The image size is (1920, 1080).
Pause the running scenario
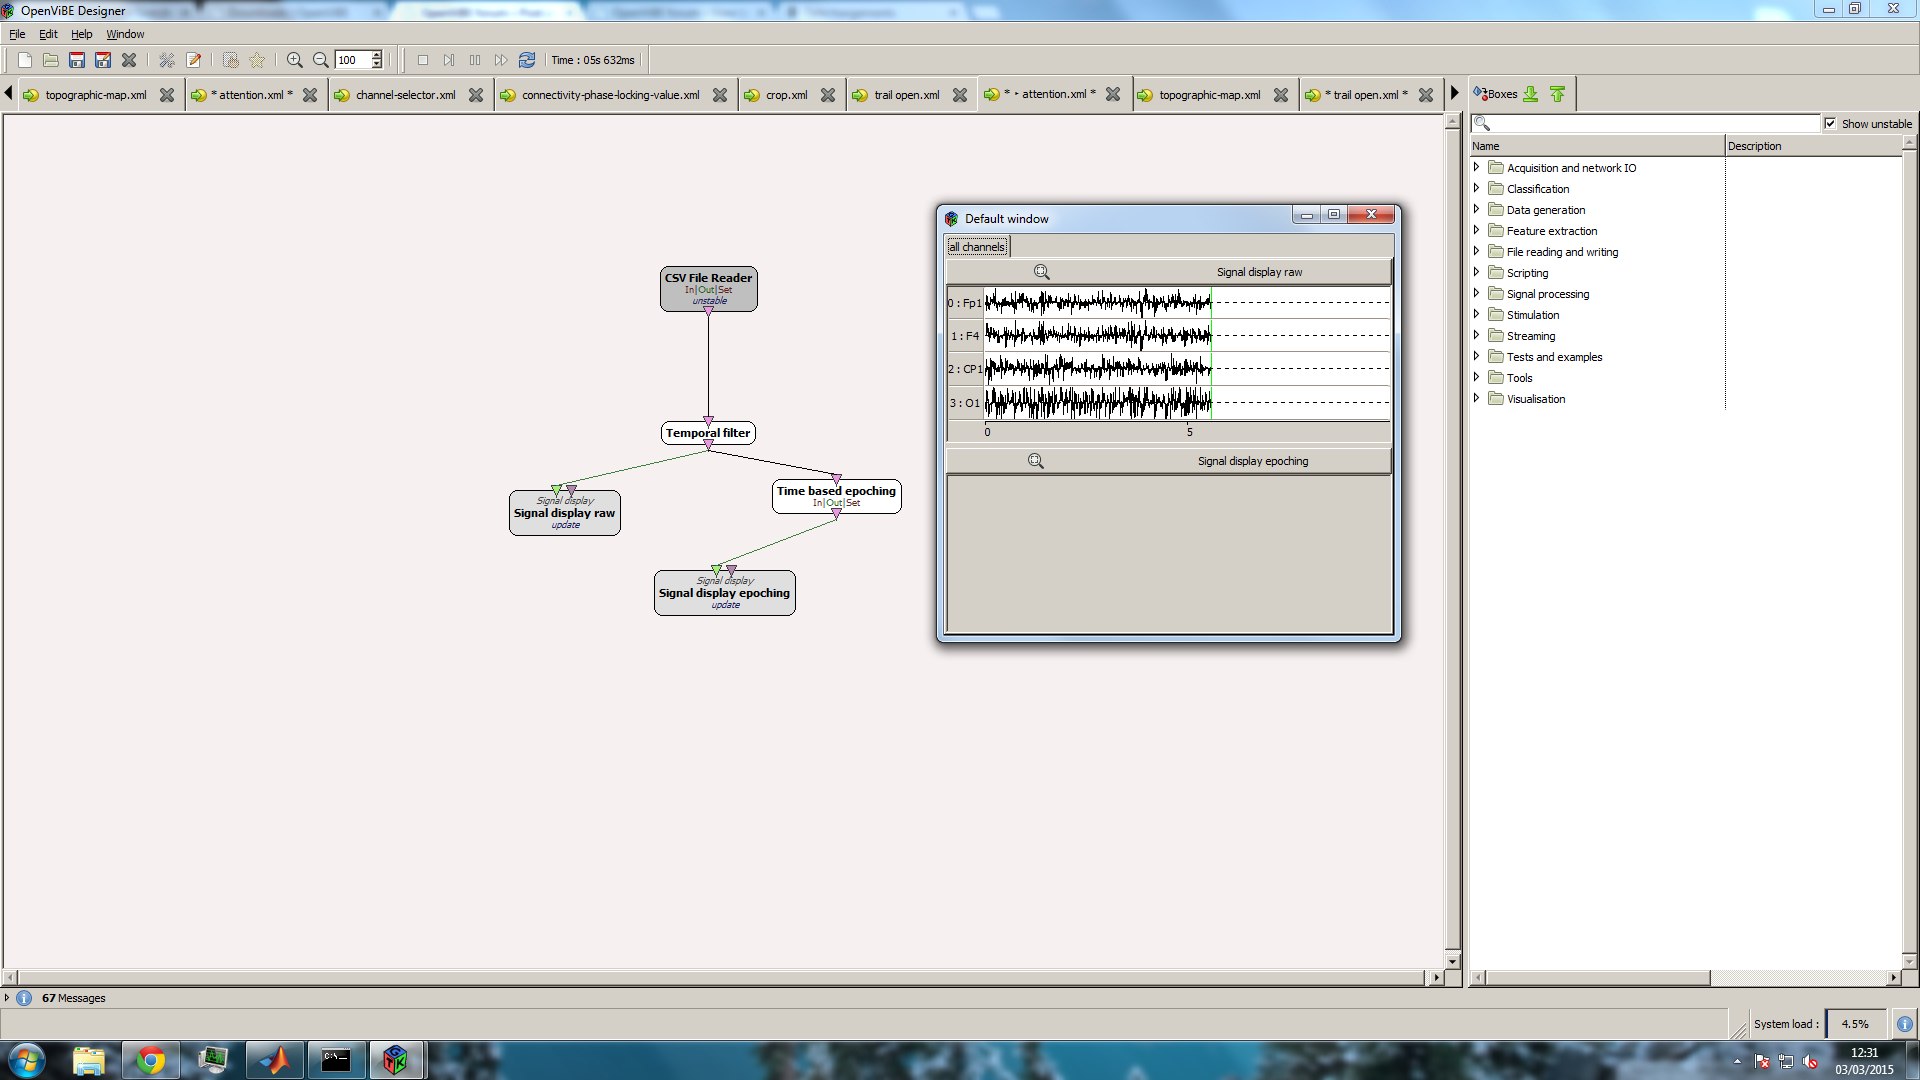click(475, 60)
